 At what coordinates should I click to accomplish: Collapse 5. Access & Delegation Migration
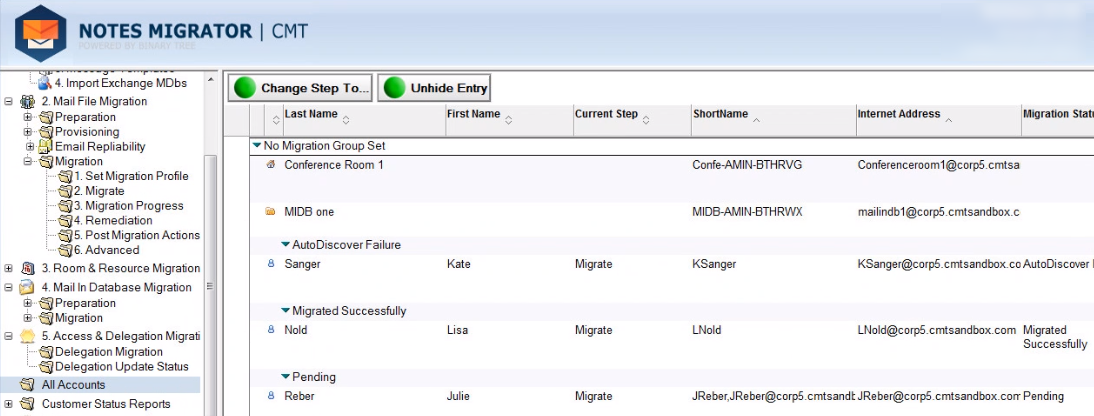click(8, 336)
